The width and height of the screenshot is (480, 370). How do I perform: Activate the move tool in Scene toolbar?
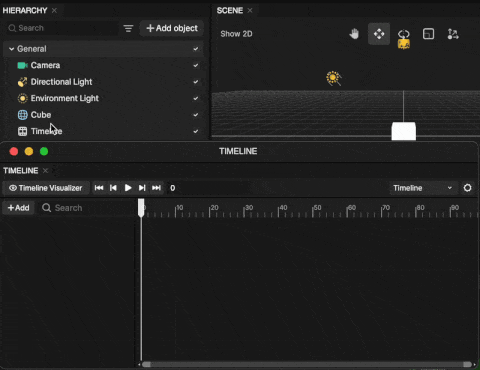[x=379, y=34]
